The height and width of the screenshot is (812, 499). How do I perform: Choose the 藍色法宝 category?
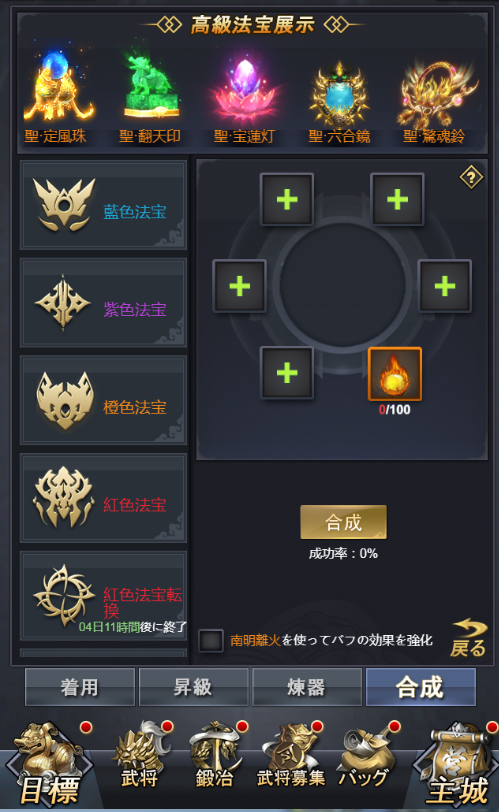[104, 205]
